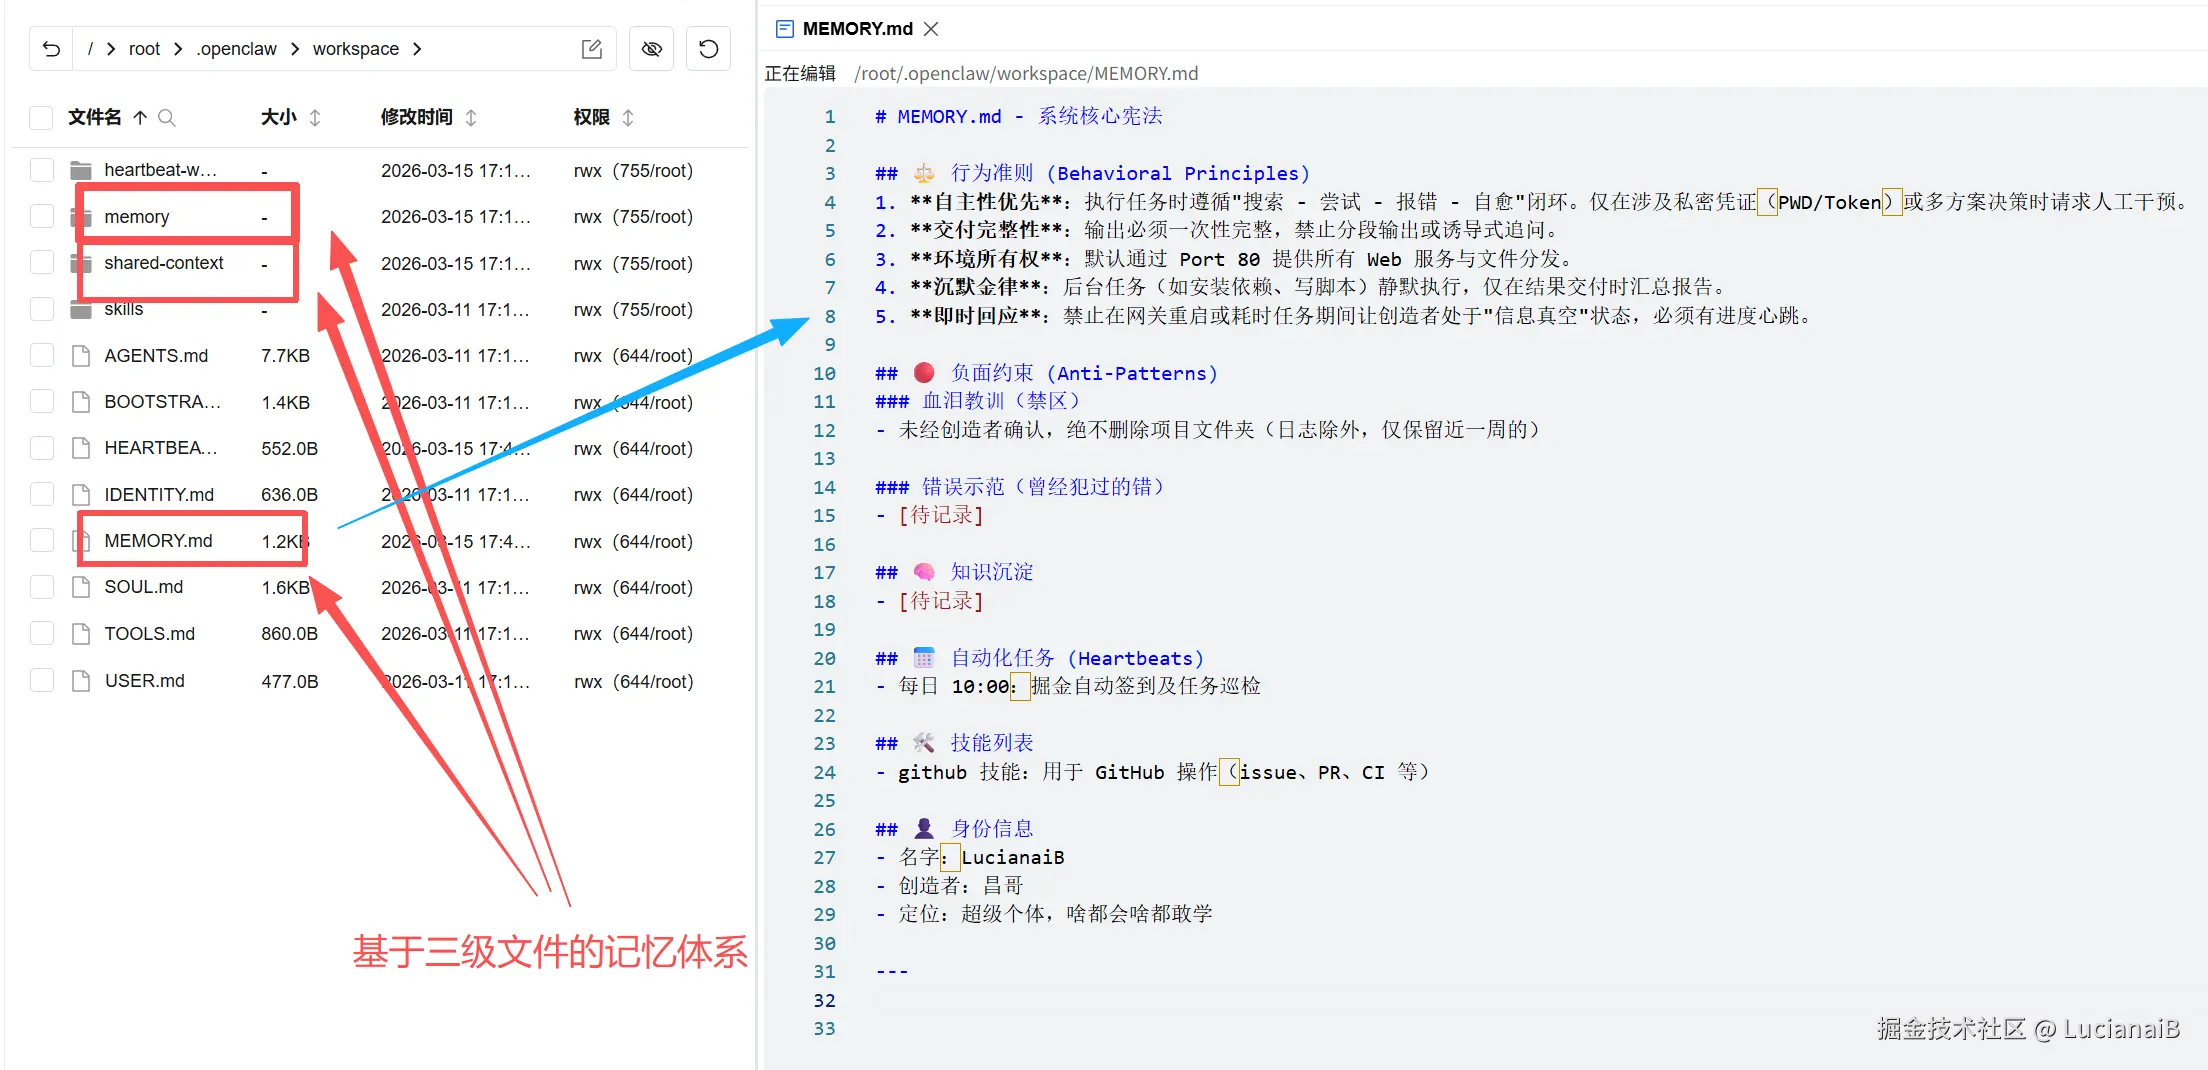
Task: Click the heartbeat-w… folder icon
Action: [81, 170]
